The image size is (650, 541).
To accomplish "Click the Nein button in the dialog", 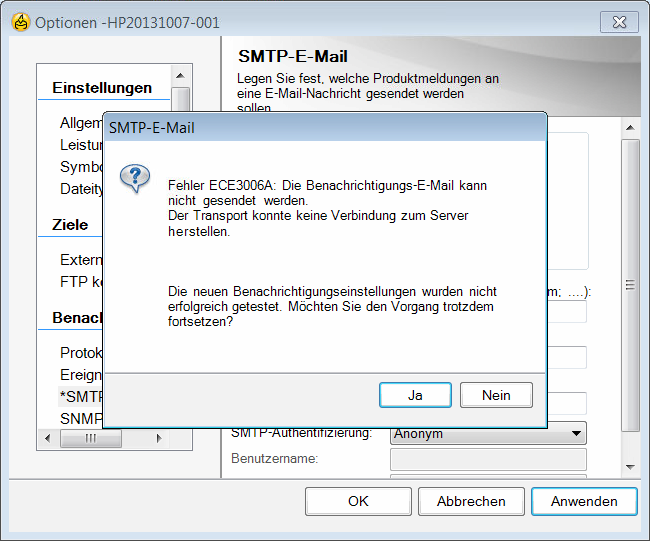I will (496, 395).
